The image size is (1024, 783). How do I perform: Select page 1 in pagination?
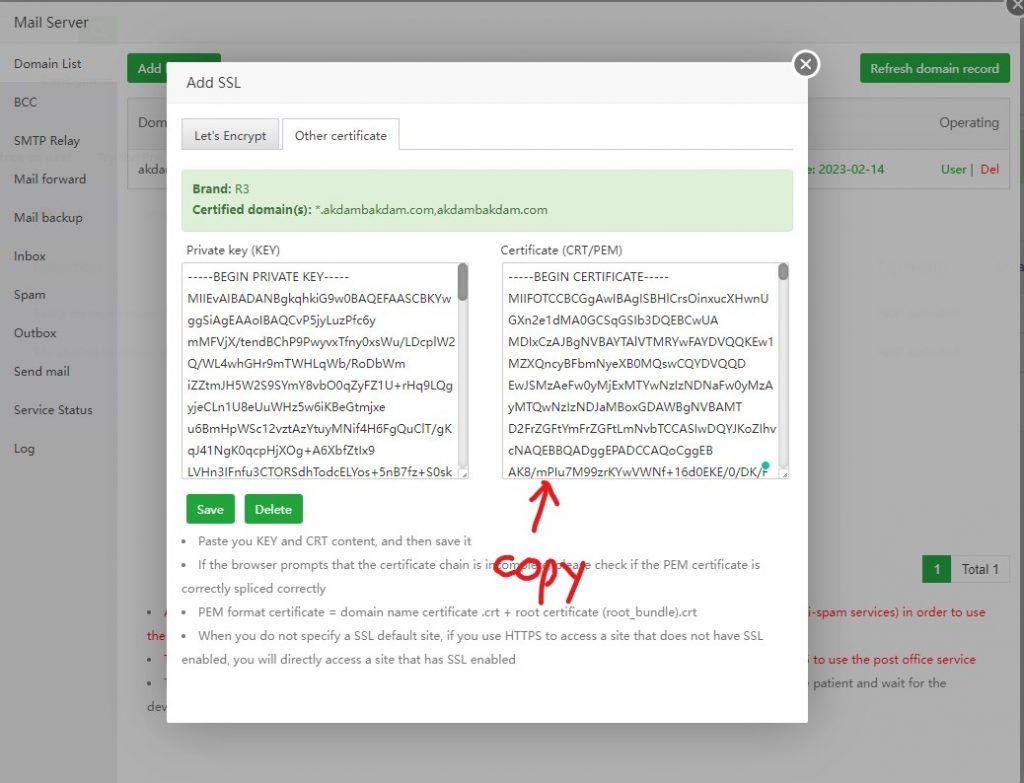point(936,569)
